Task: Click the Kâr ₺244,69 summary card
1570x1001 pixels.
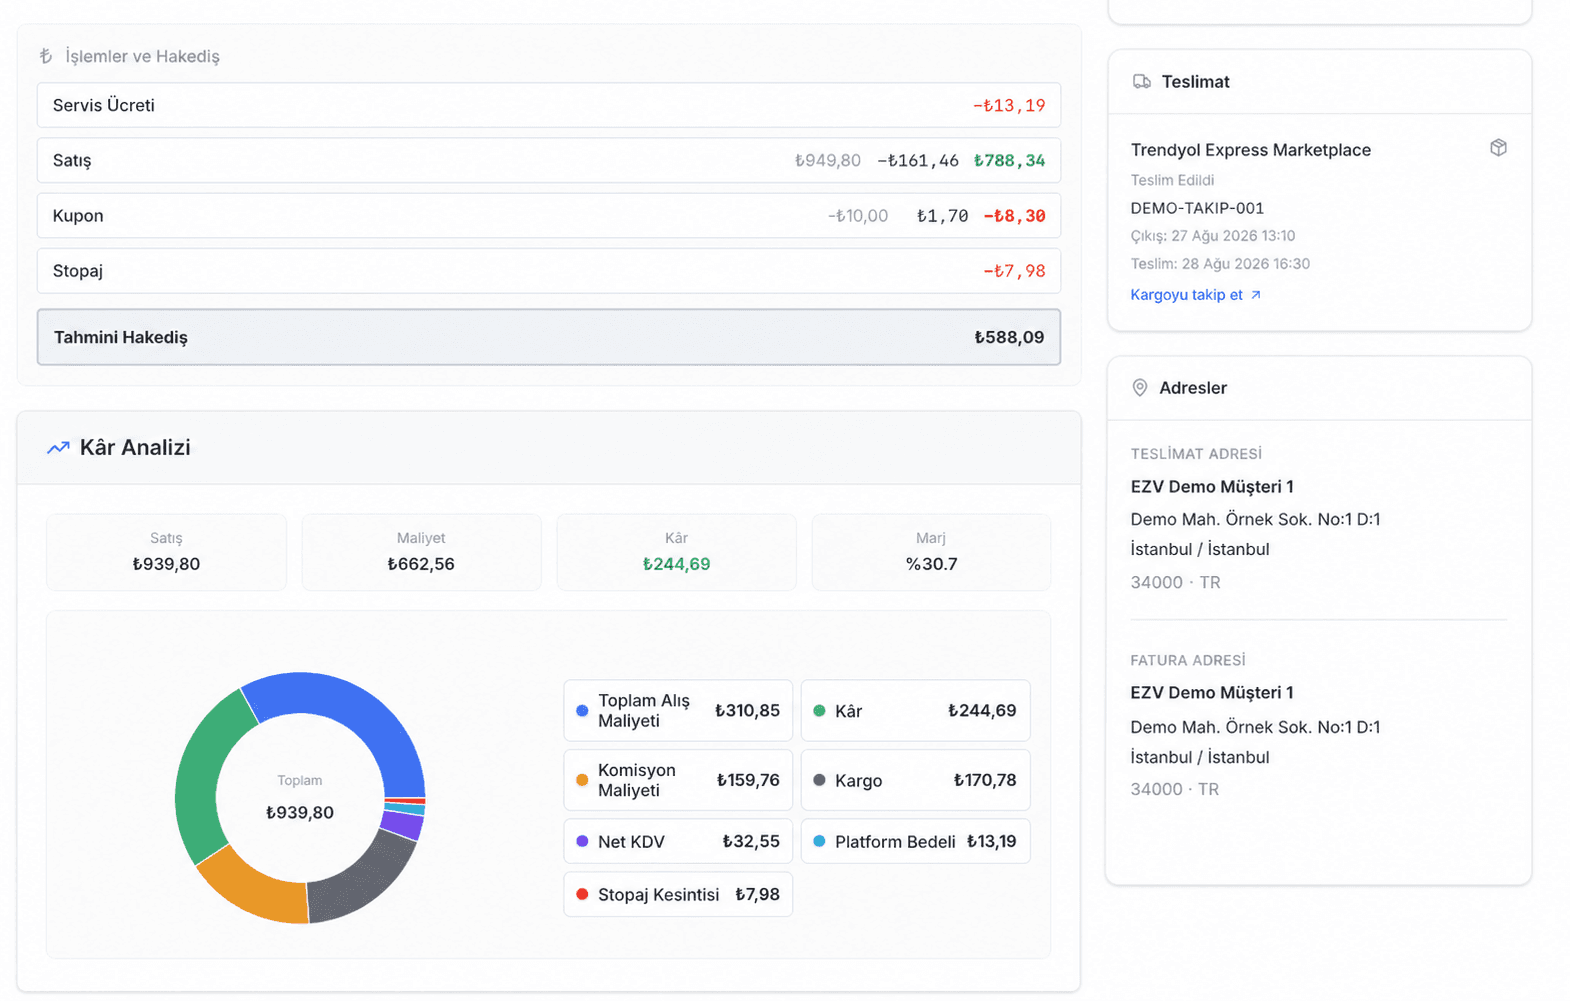Action: pos(676,552)
